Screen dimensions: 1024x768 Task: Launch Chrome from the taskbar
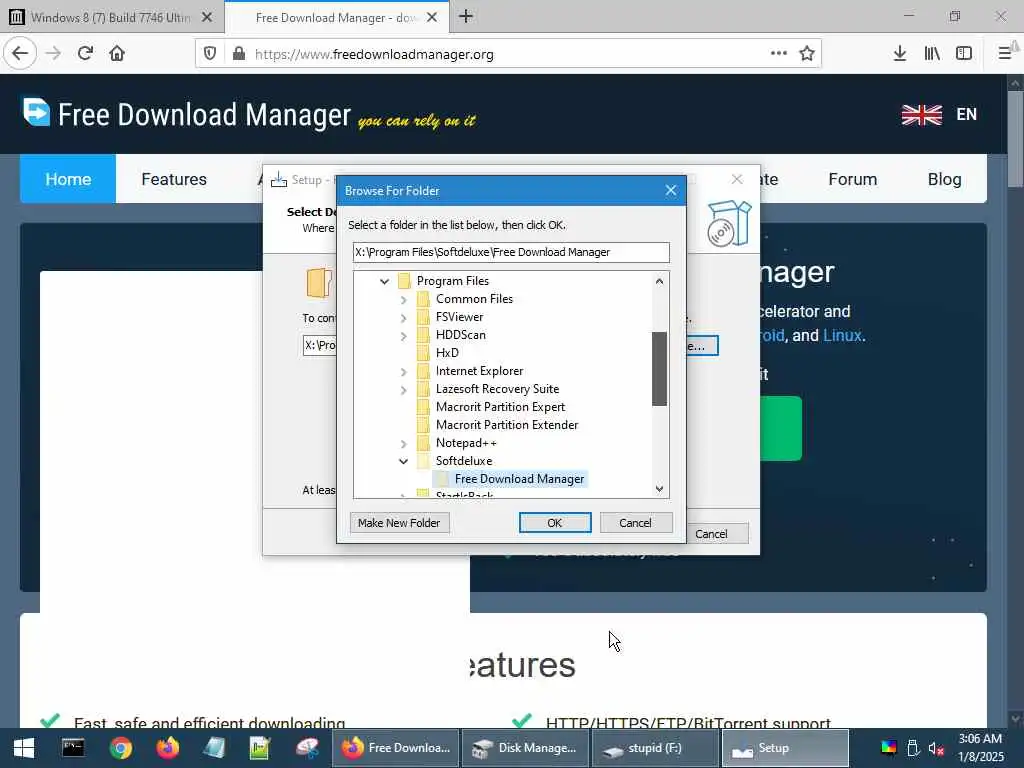121,748
